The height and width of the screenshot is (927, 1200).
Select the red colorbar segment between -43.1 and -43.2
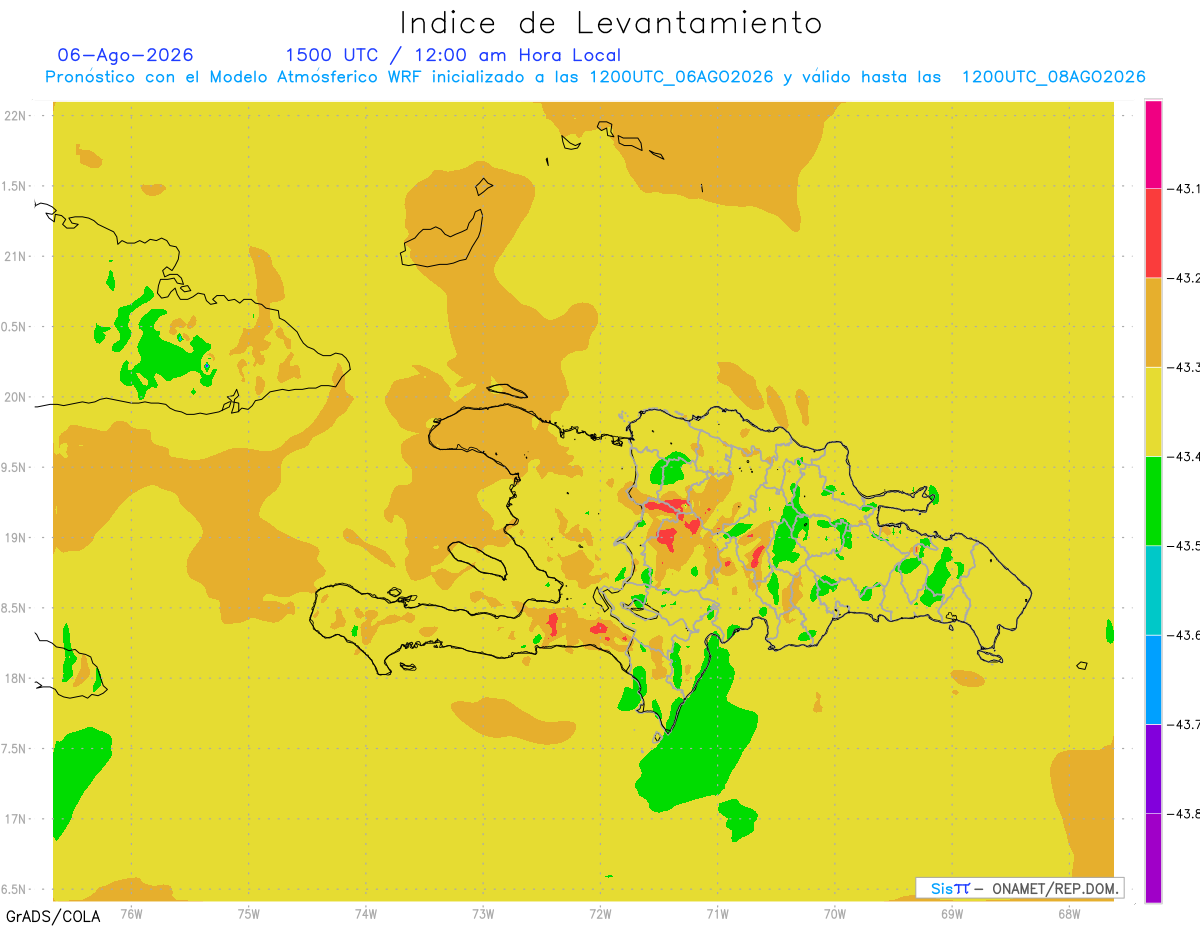(1153, 233)
